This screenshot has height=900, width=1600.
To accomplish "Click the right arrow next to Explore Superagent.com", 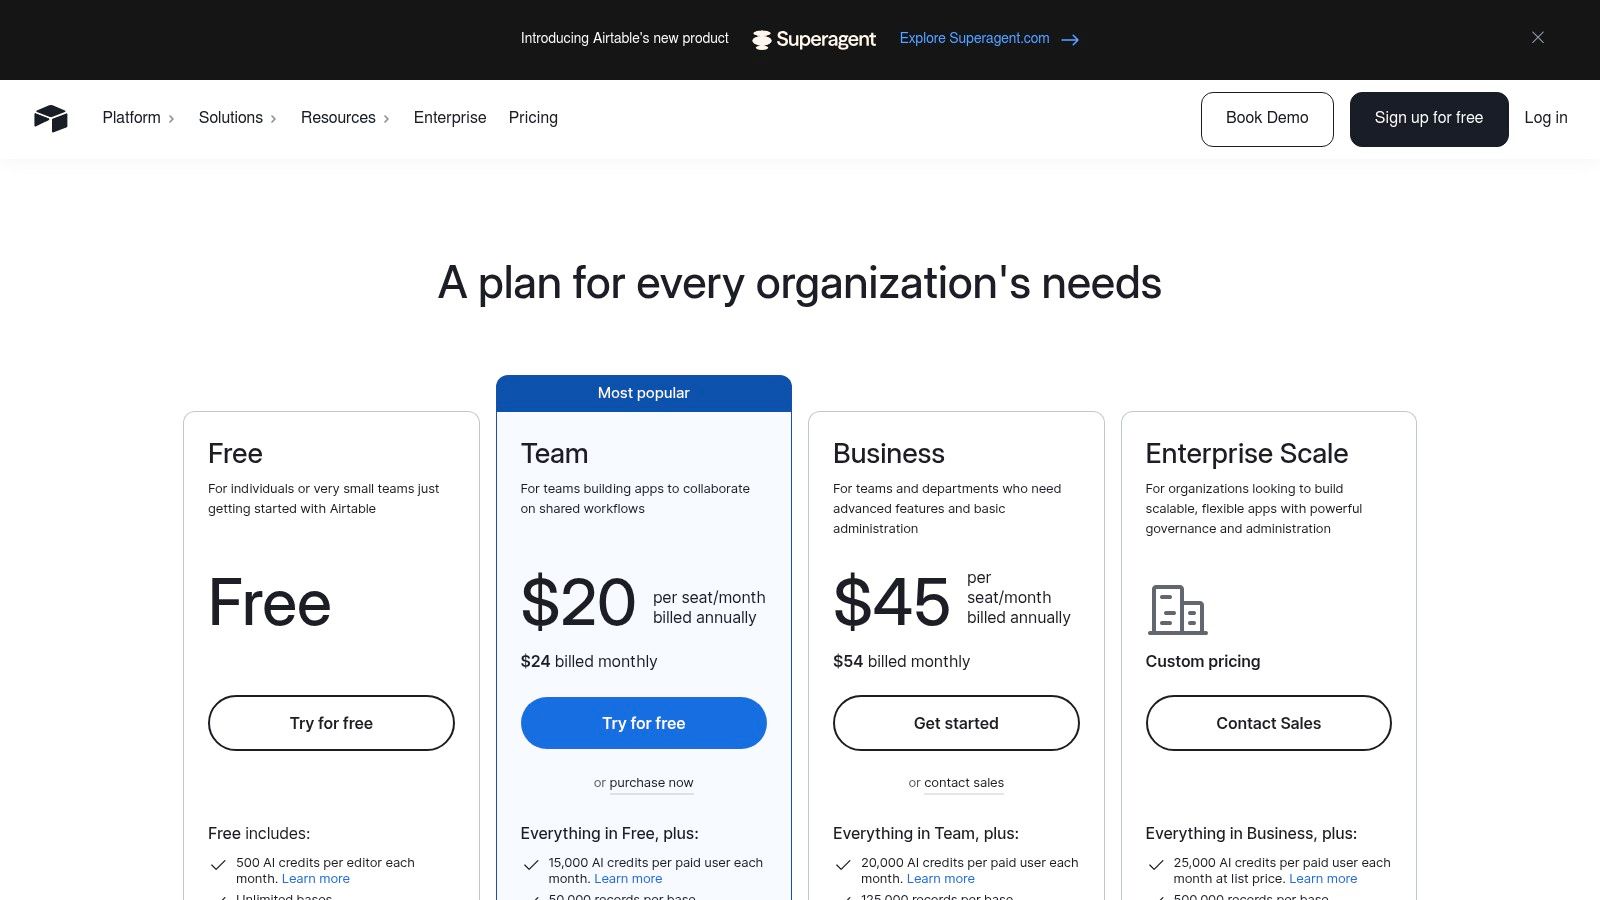I will point(1070,39).
